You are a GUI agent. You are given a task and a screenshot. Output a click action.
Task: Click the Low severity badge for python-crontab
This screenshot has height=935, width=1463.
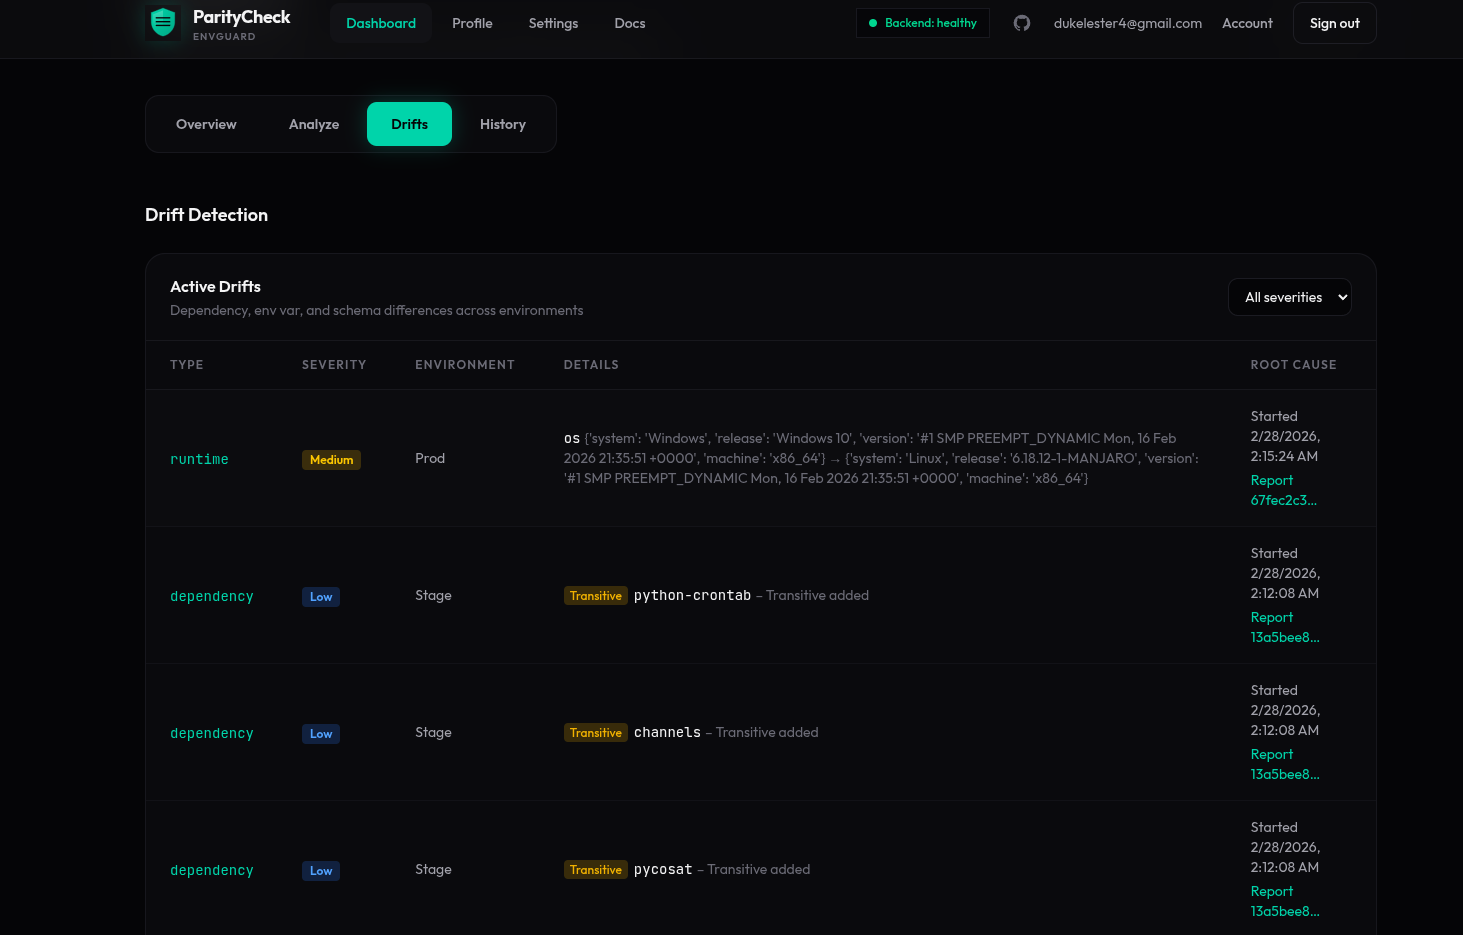[320, 596]
